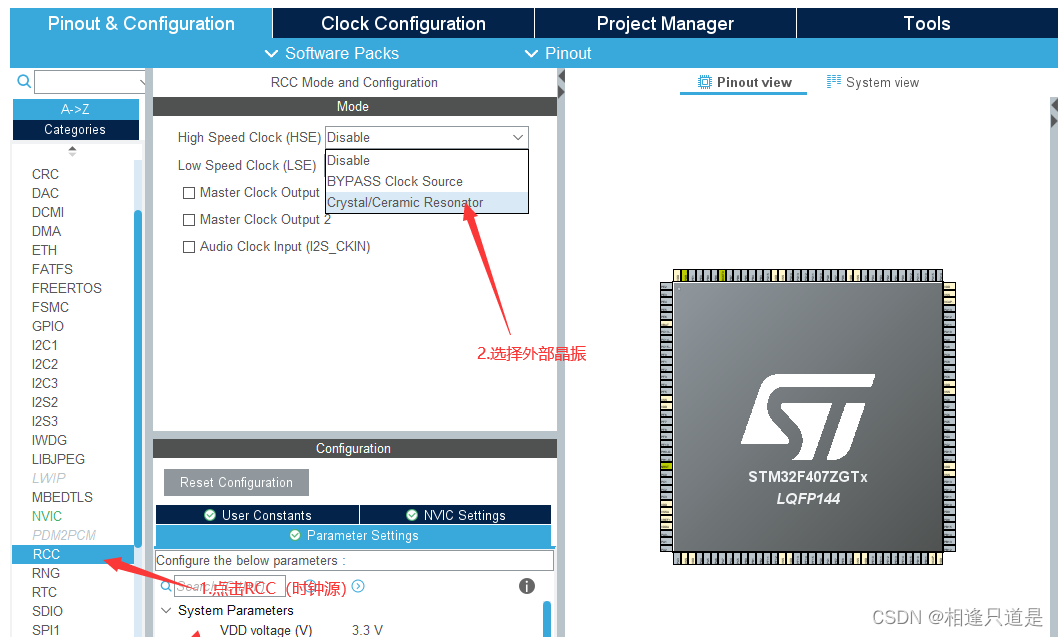This screenshot has width=1058, height=637.
Task: Expand the Software Packs menu
Action: click(332, 53)
